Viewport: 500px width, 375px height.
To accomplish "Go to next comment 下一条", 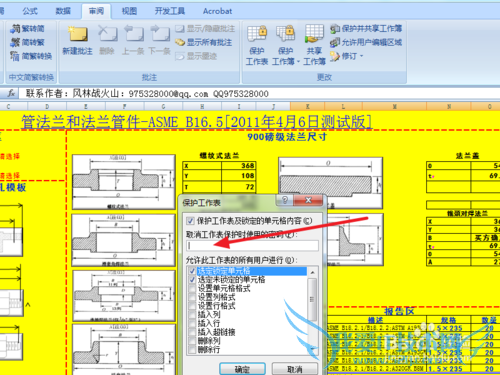I will coord(159,40).
